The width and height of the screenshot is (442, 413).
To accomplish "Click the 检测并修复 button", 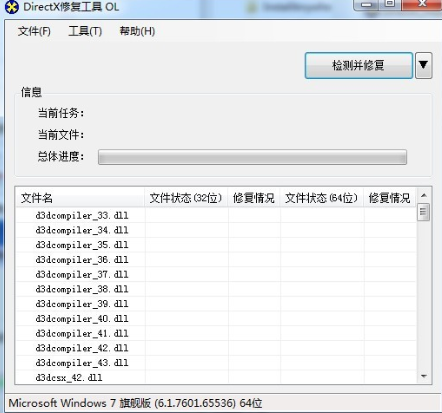I will coord(359,65).
